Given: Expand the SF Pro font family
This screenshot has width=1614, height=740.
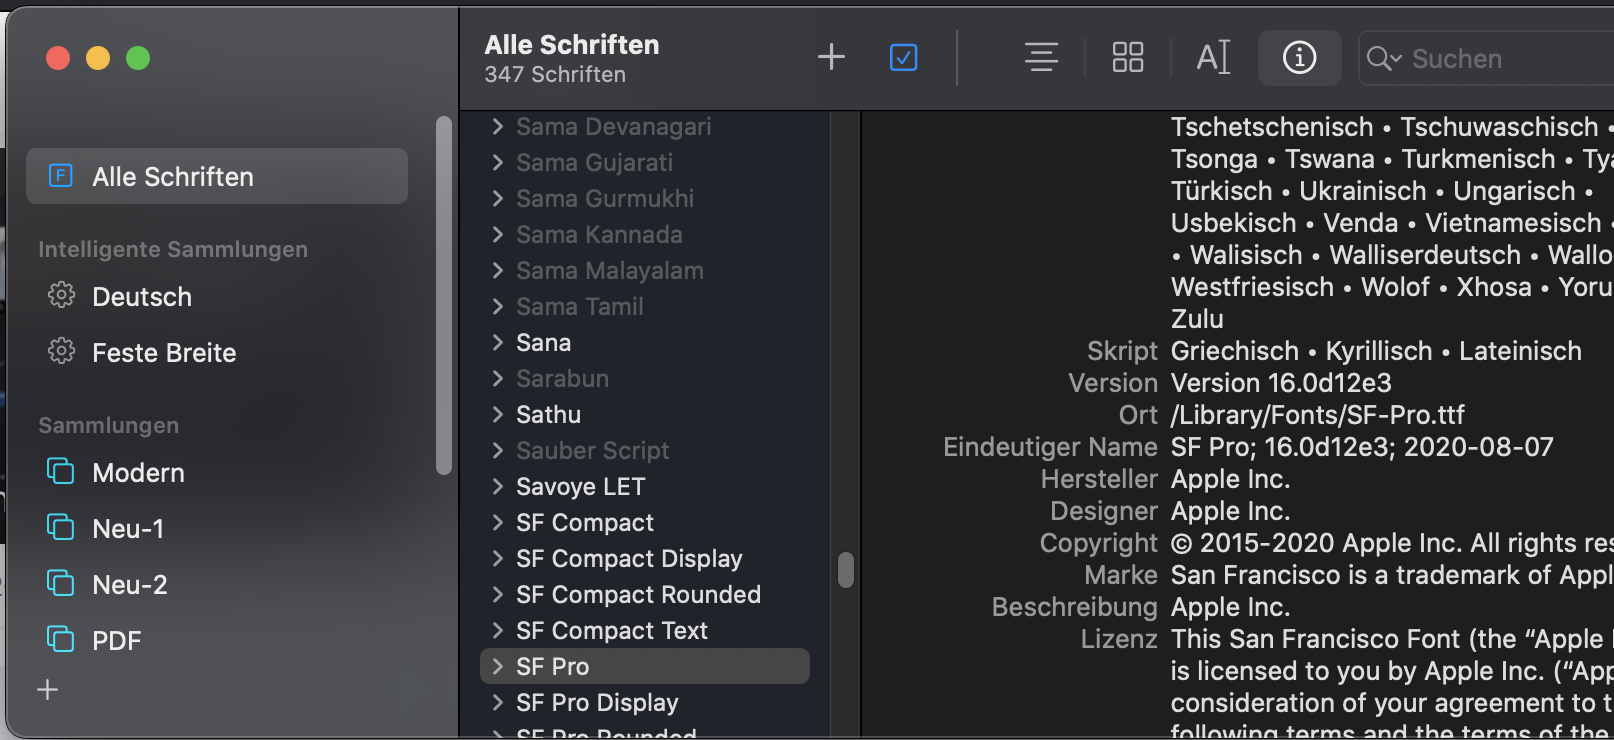Looking at the screenshot, I should [498, 667].
